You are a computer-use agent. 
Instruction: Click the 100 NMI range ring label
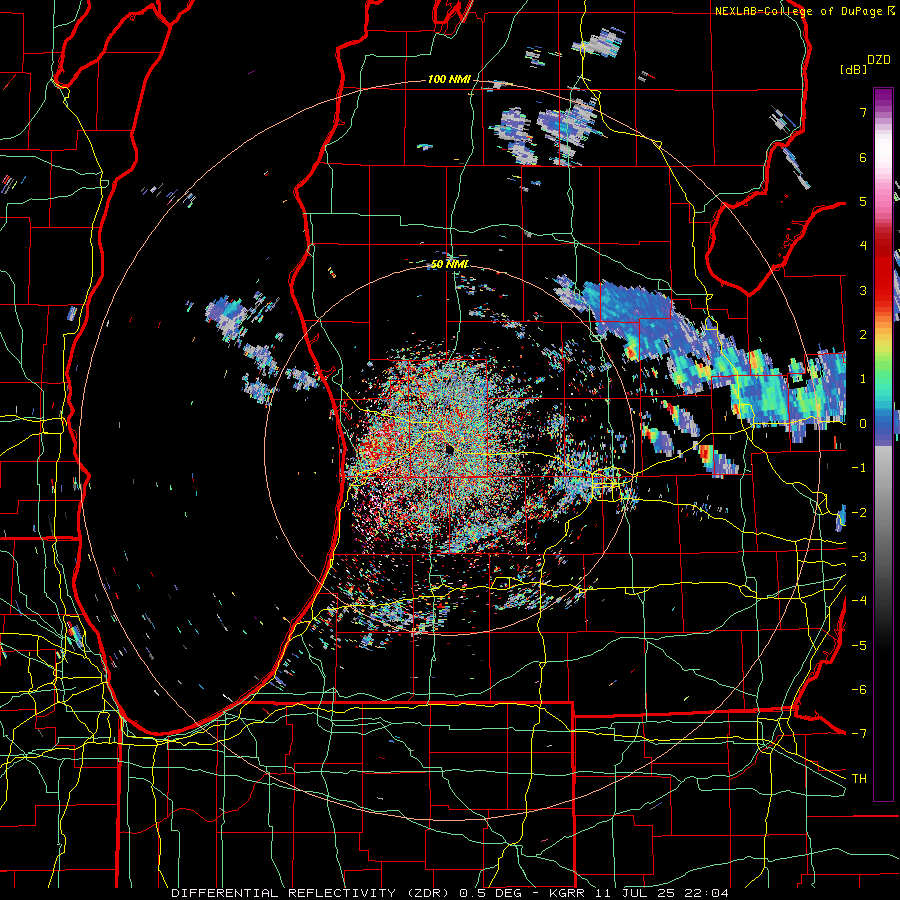(449, 79)
